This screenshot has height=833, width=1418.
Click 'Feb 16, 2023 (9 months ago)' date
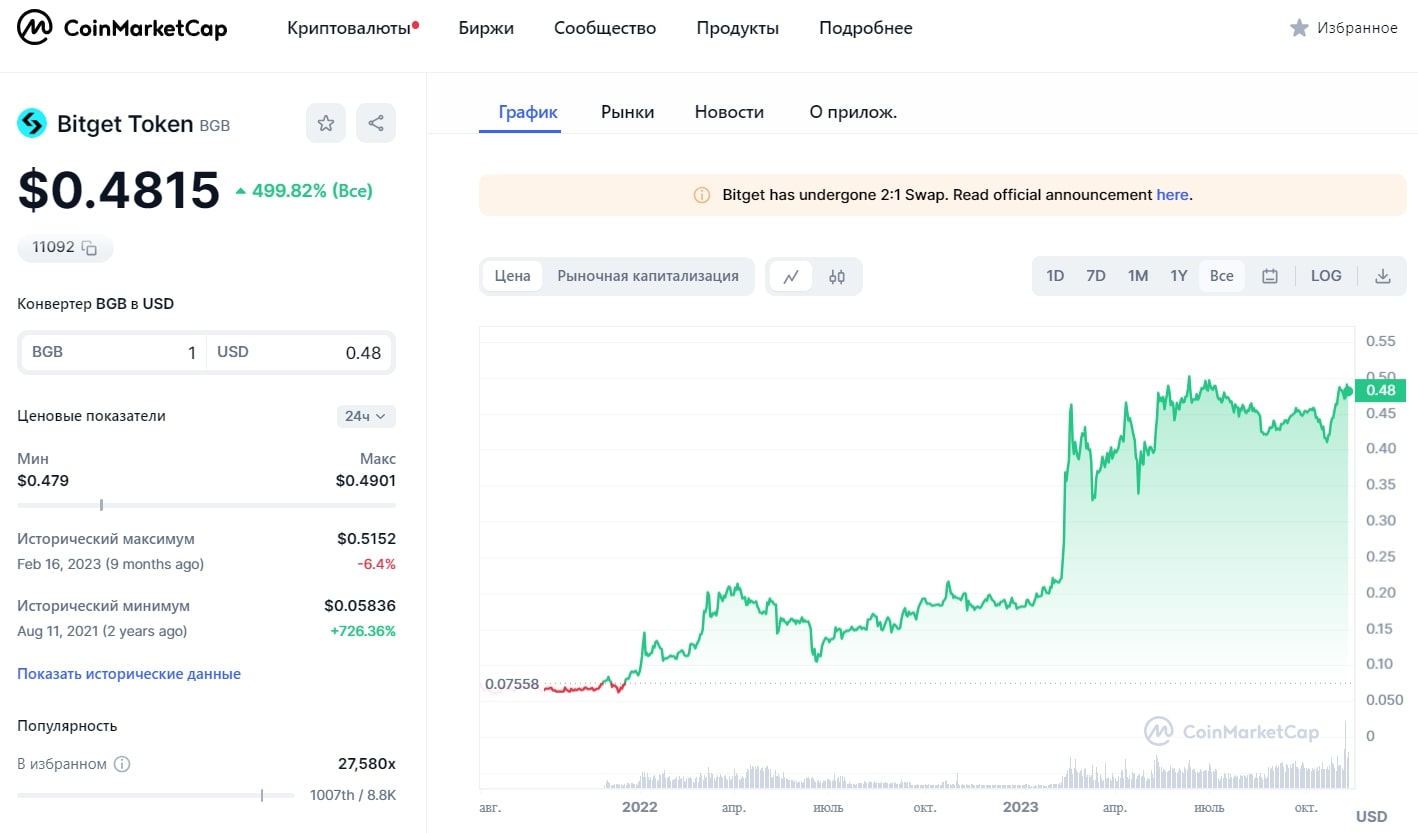(x=110, y=564)
